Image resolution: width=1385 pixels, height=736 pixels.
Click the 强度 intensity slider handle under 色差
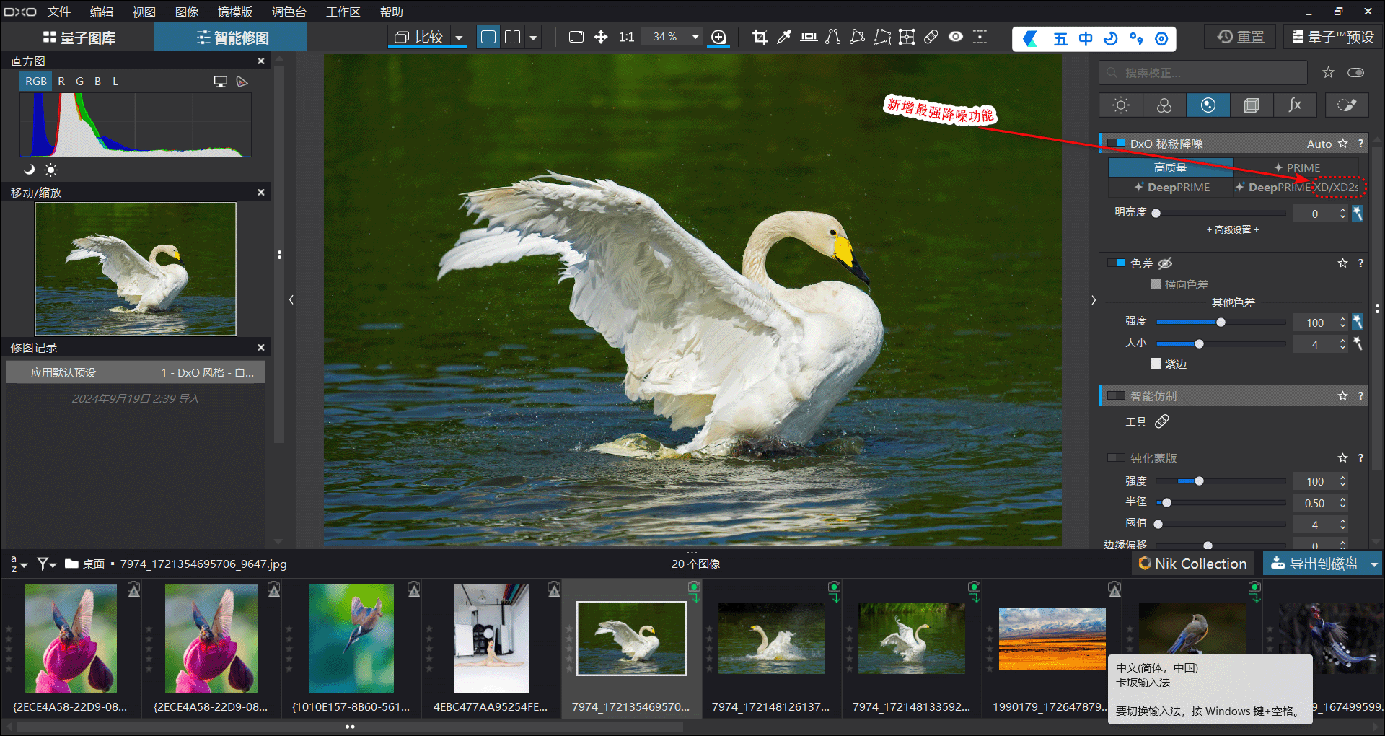(x=1221, y=322)
